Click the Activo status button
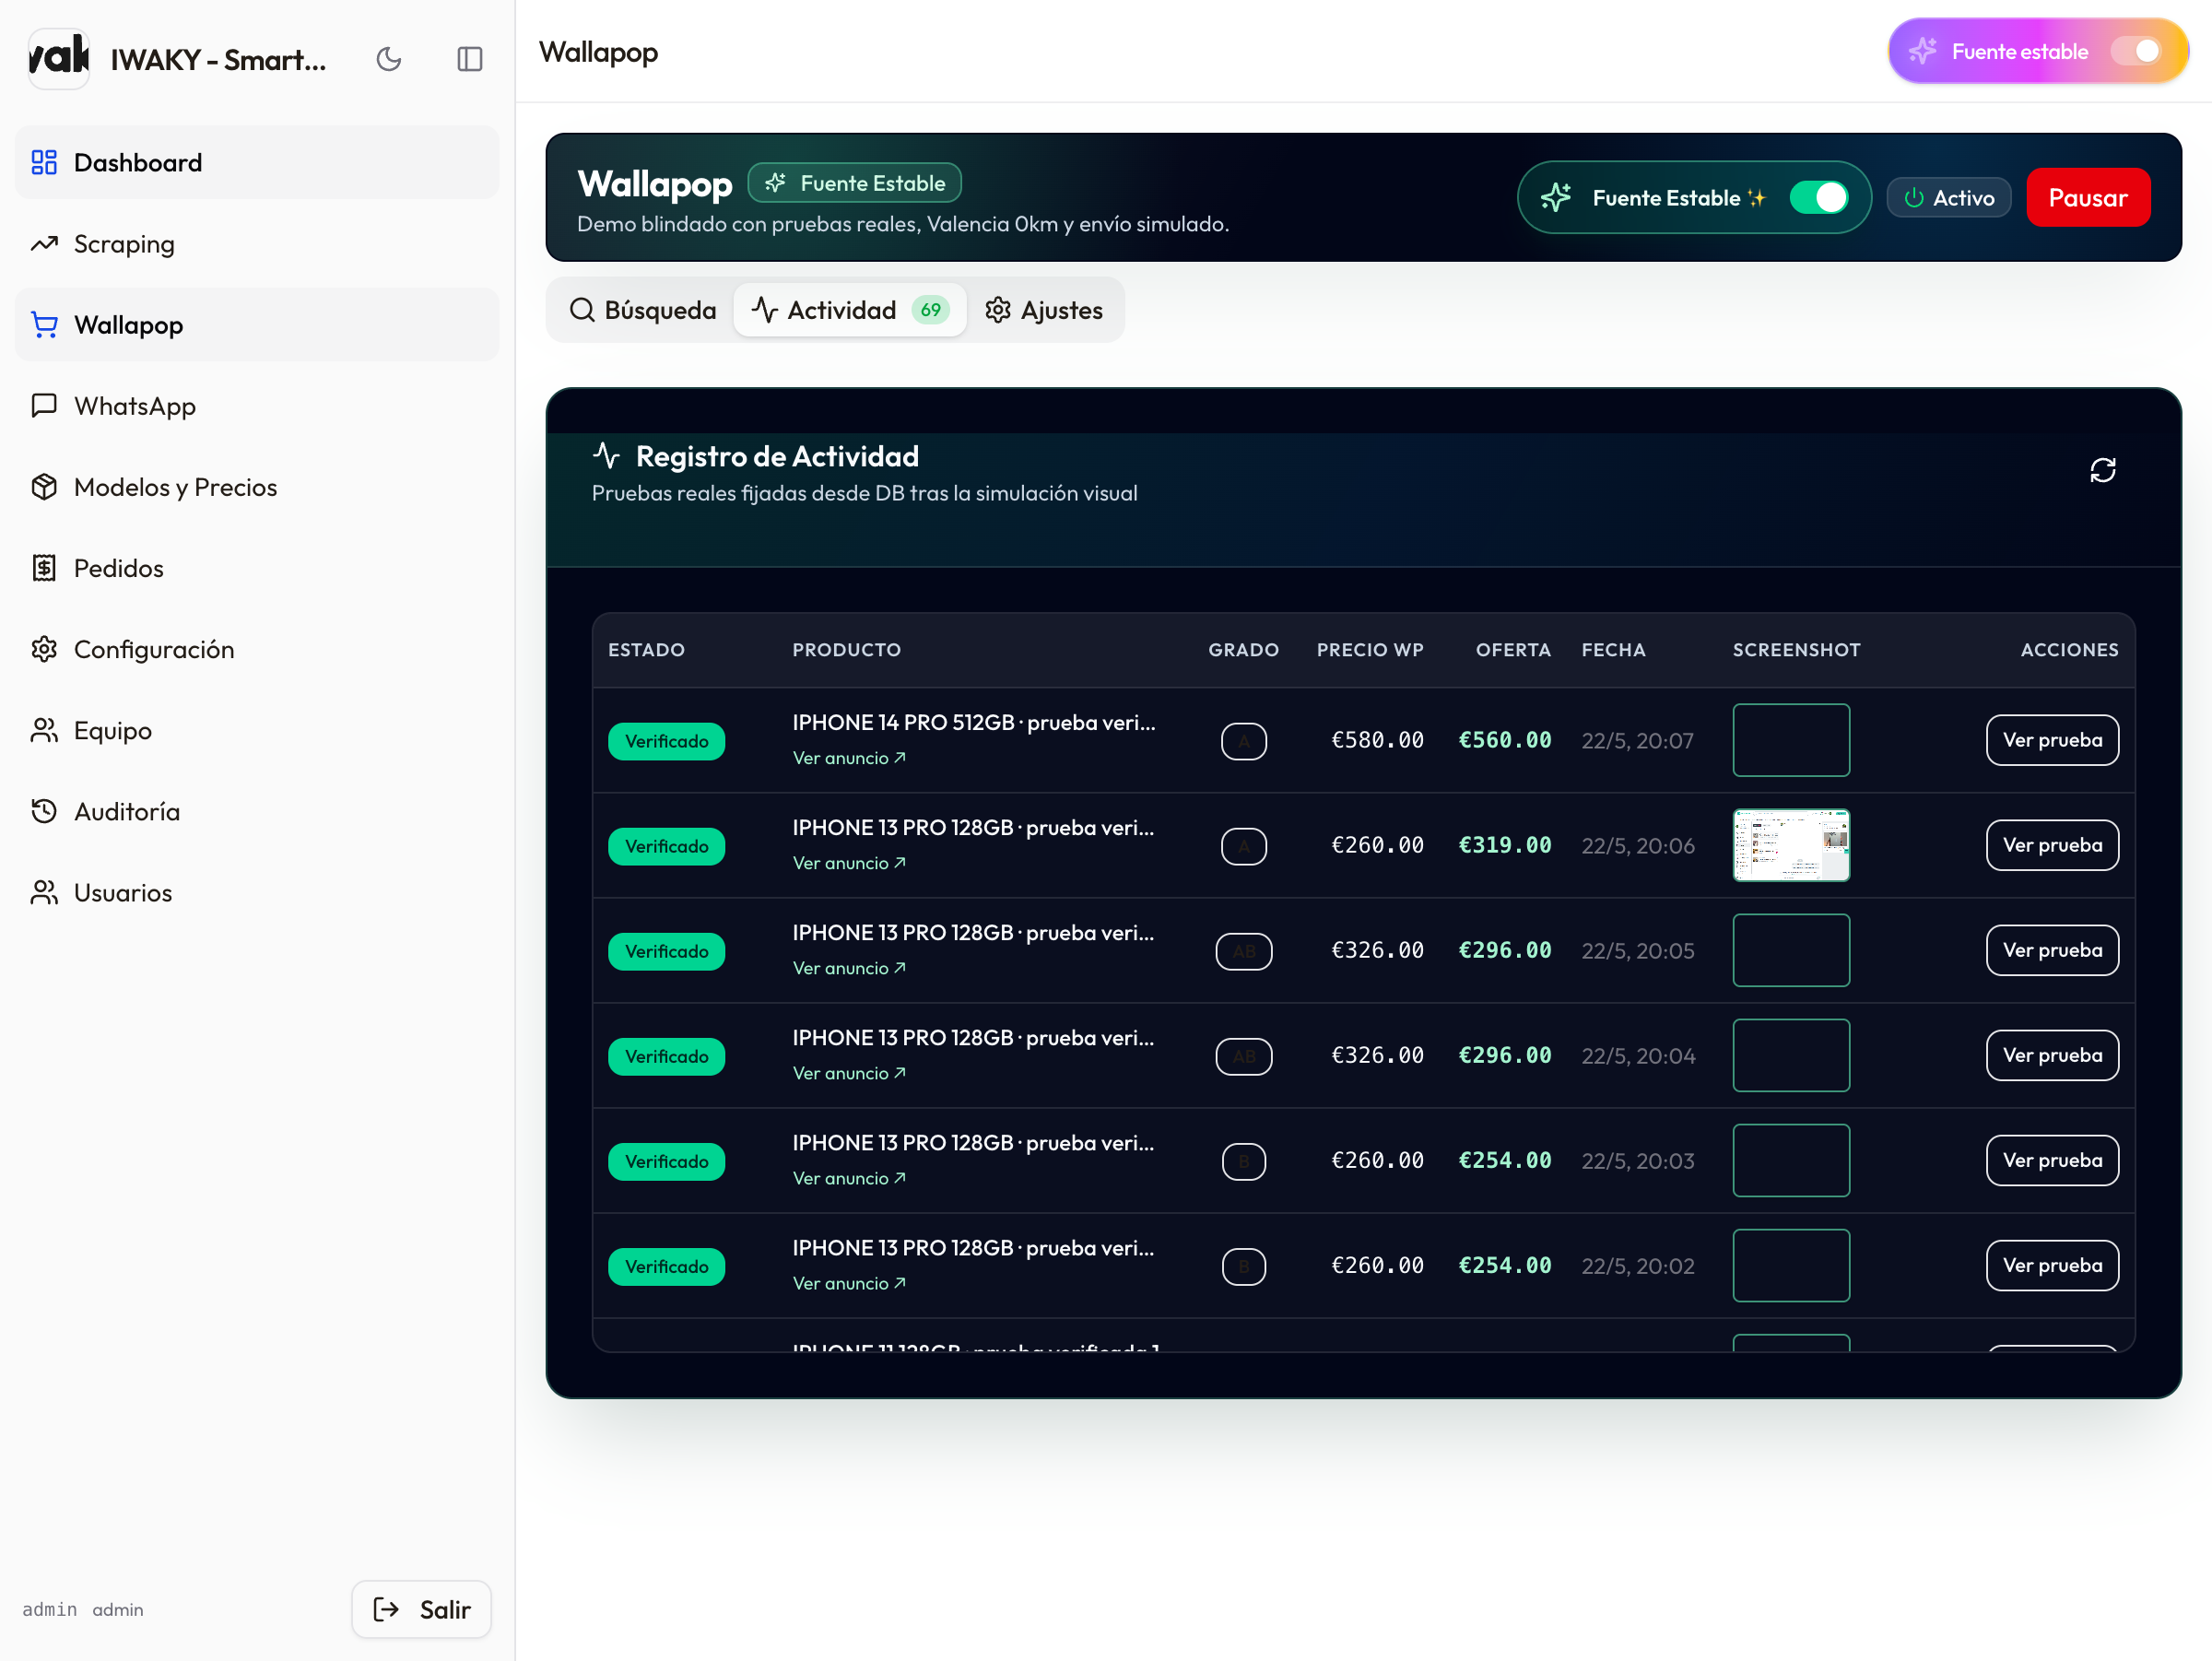 click(1948, 197)
